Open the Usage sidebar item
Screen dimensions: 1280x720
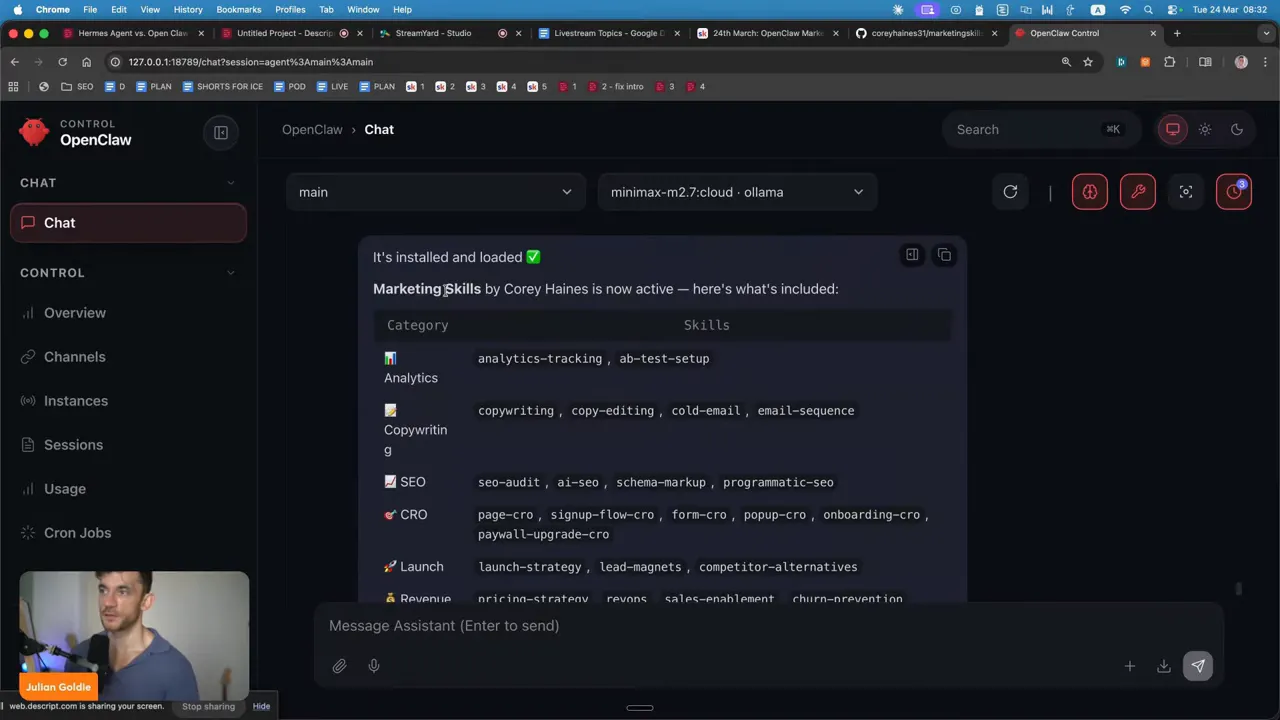(128, 489)
